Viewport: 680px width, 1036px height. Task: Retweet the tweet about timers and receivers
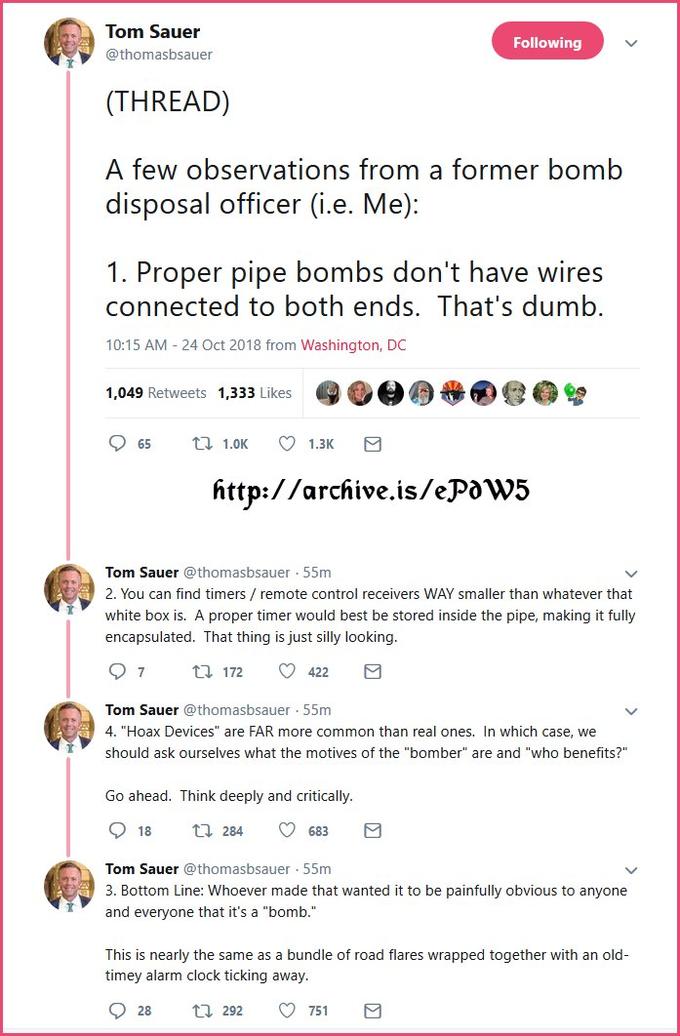(204, 671)
